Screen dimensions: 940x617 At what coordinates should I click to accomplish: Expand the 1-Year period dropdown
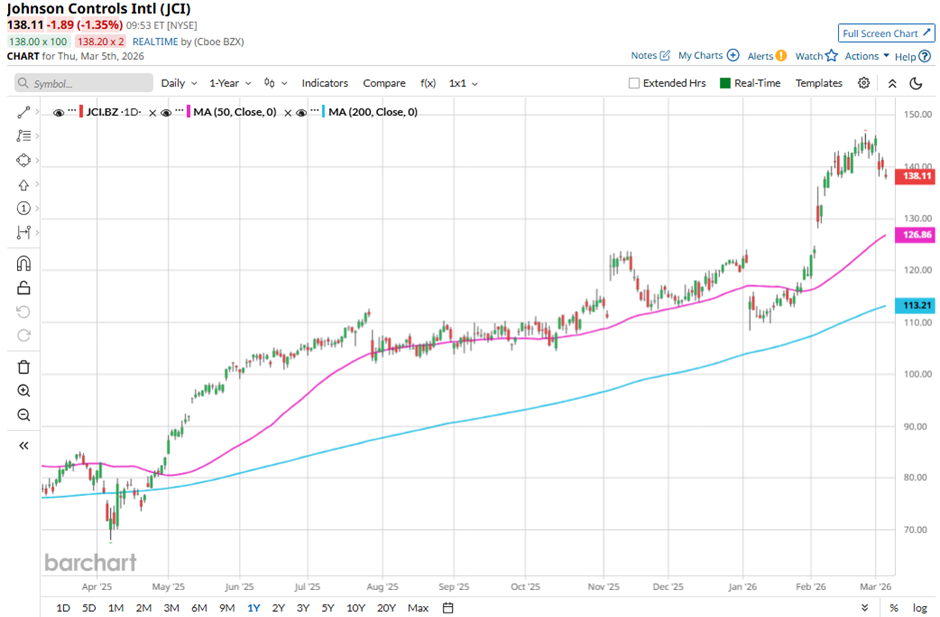(x=230, y=83)
